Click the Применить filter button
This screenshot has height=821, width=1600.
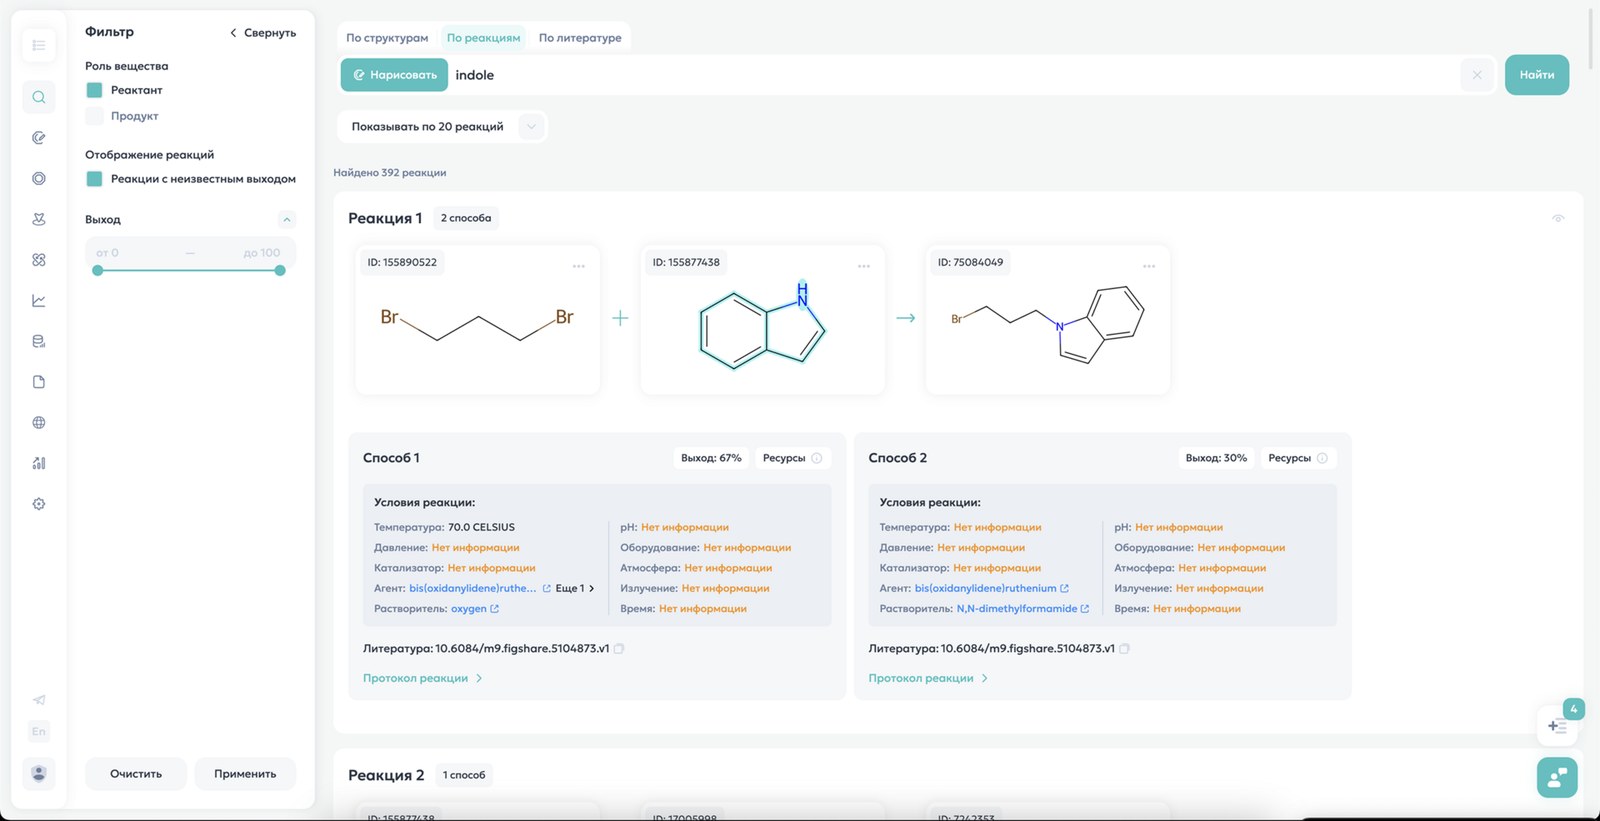[245, 774]
